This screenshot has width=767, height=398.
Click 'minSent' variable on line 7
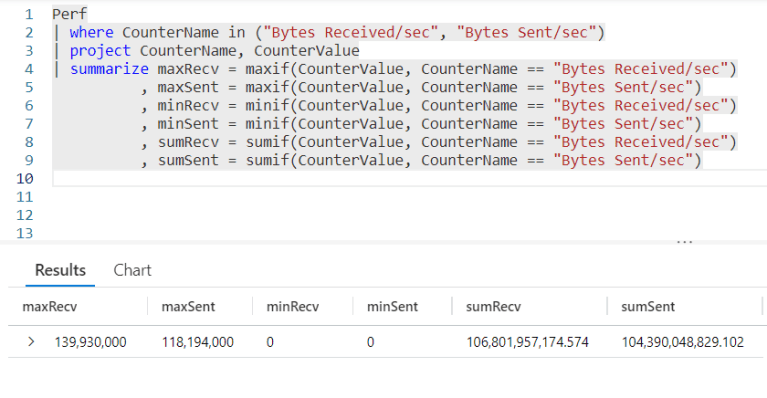(188, 124)
